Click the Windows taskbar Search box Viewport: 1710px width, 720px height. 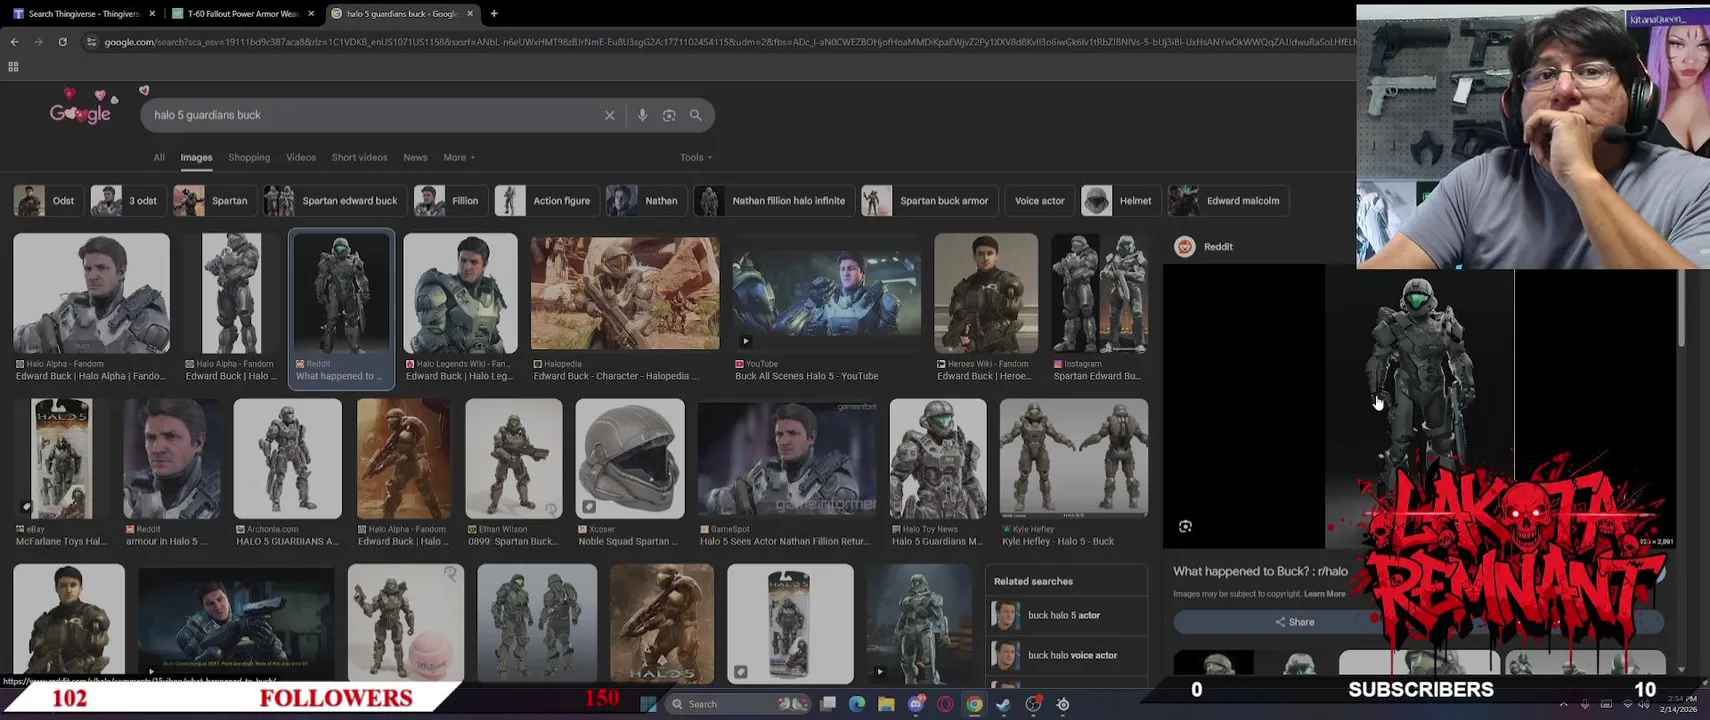(x=738, y=704)
